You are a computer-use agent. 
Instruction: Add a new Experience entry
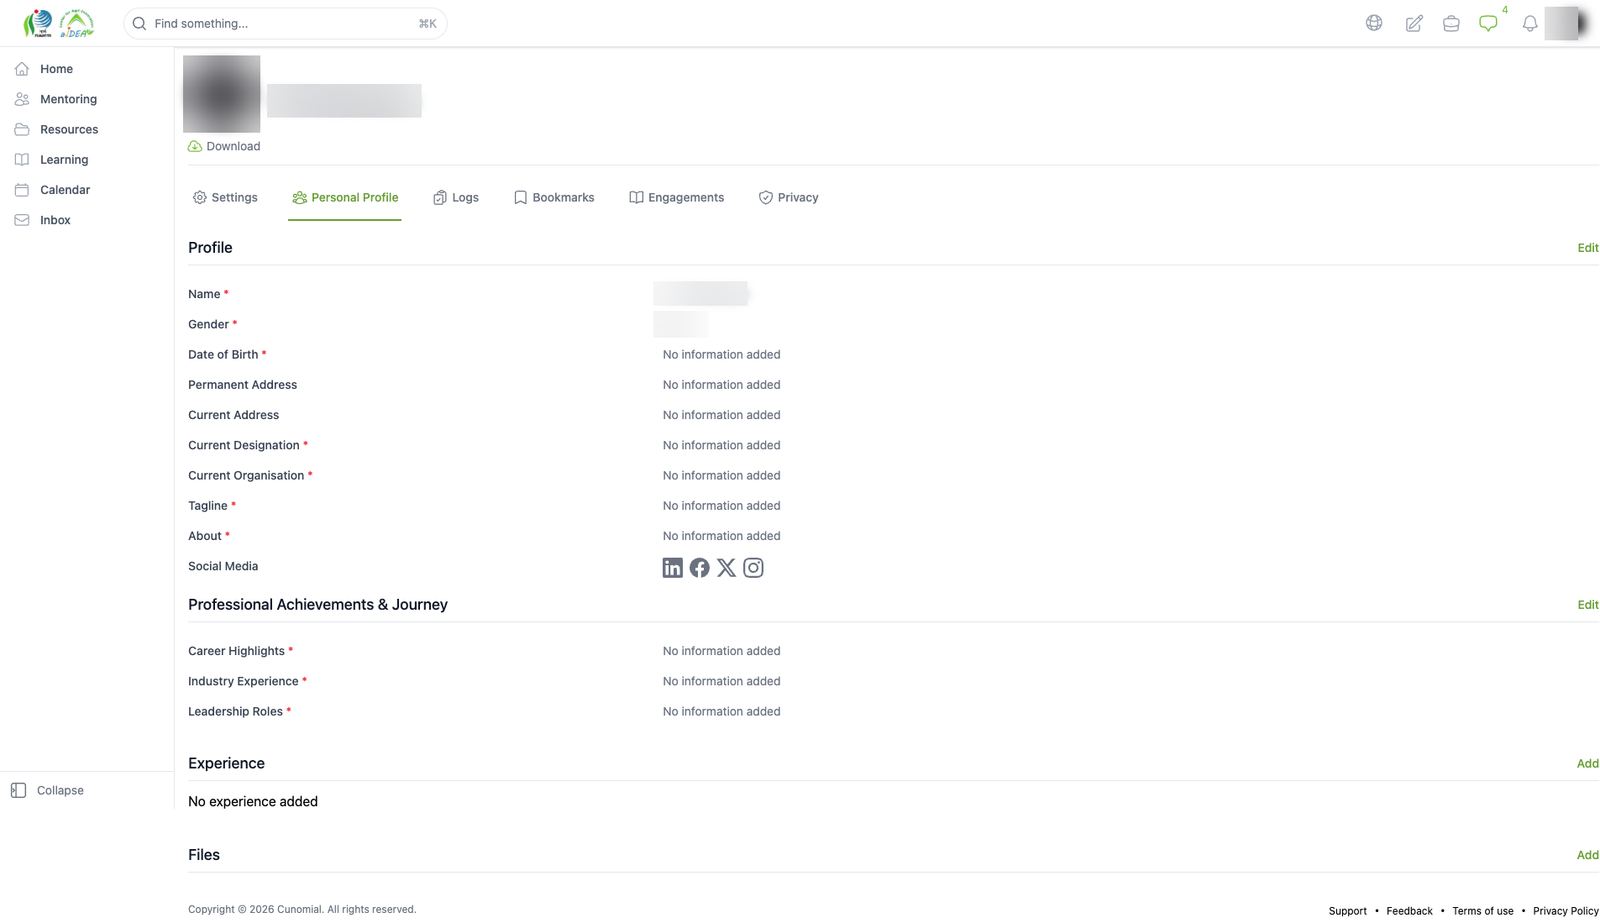[1588, 764]
